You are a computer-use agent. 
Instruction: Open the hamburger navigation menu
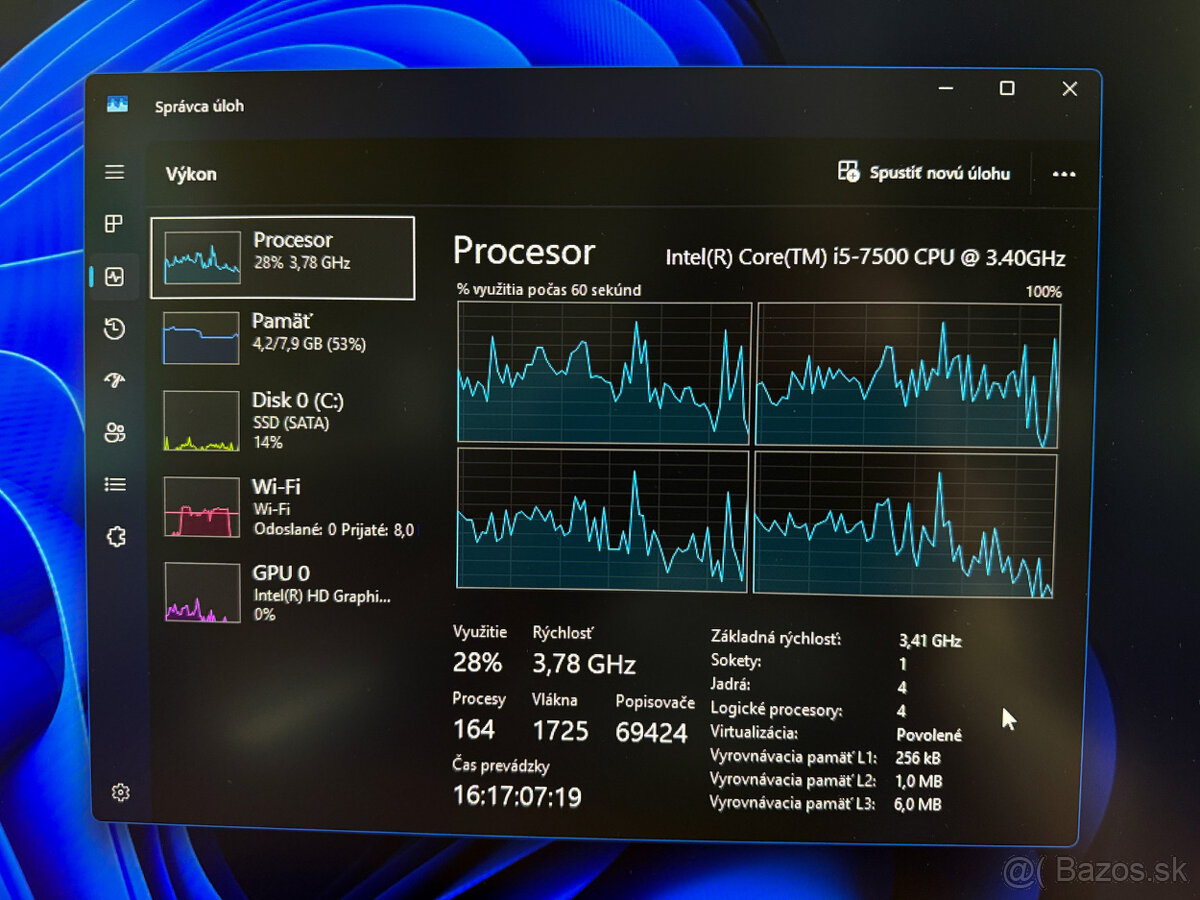[115, 173]
